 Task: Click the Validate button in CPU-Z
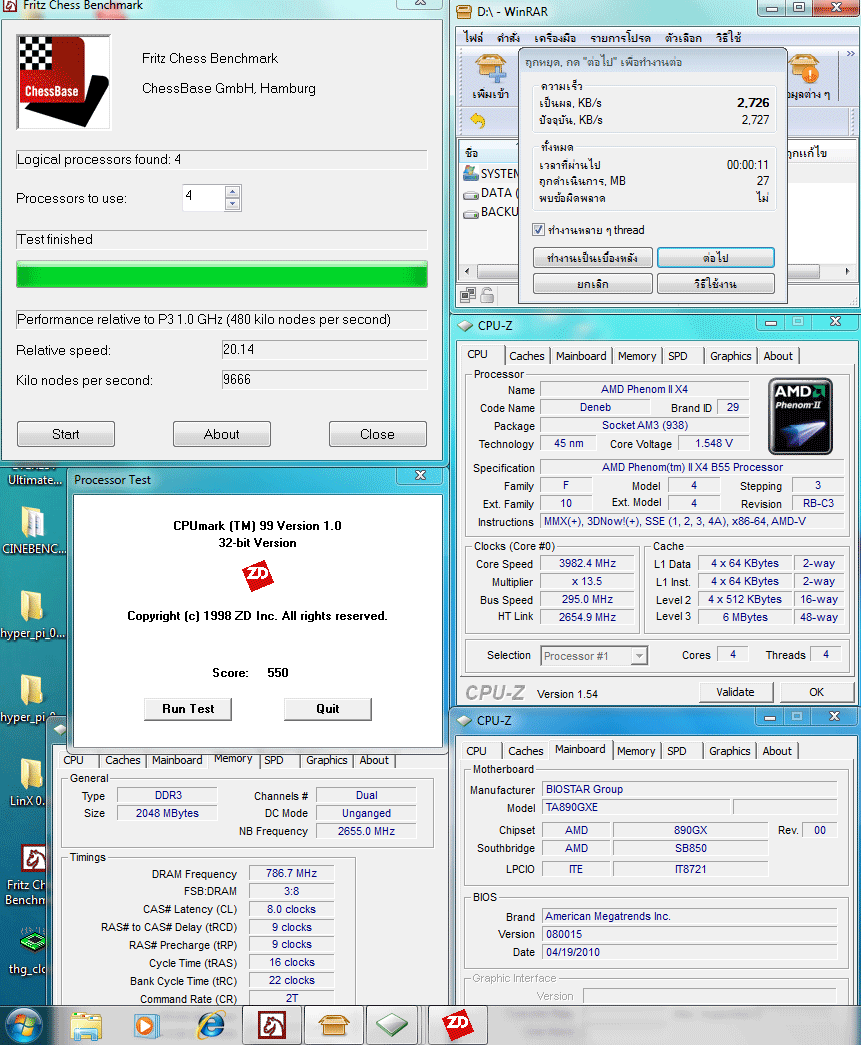coord(736,692)
